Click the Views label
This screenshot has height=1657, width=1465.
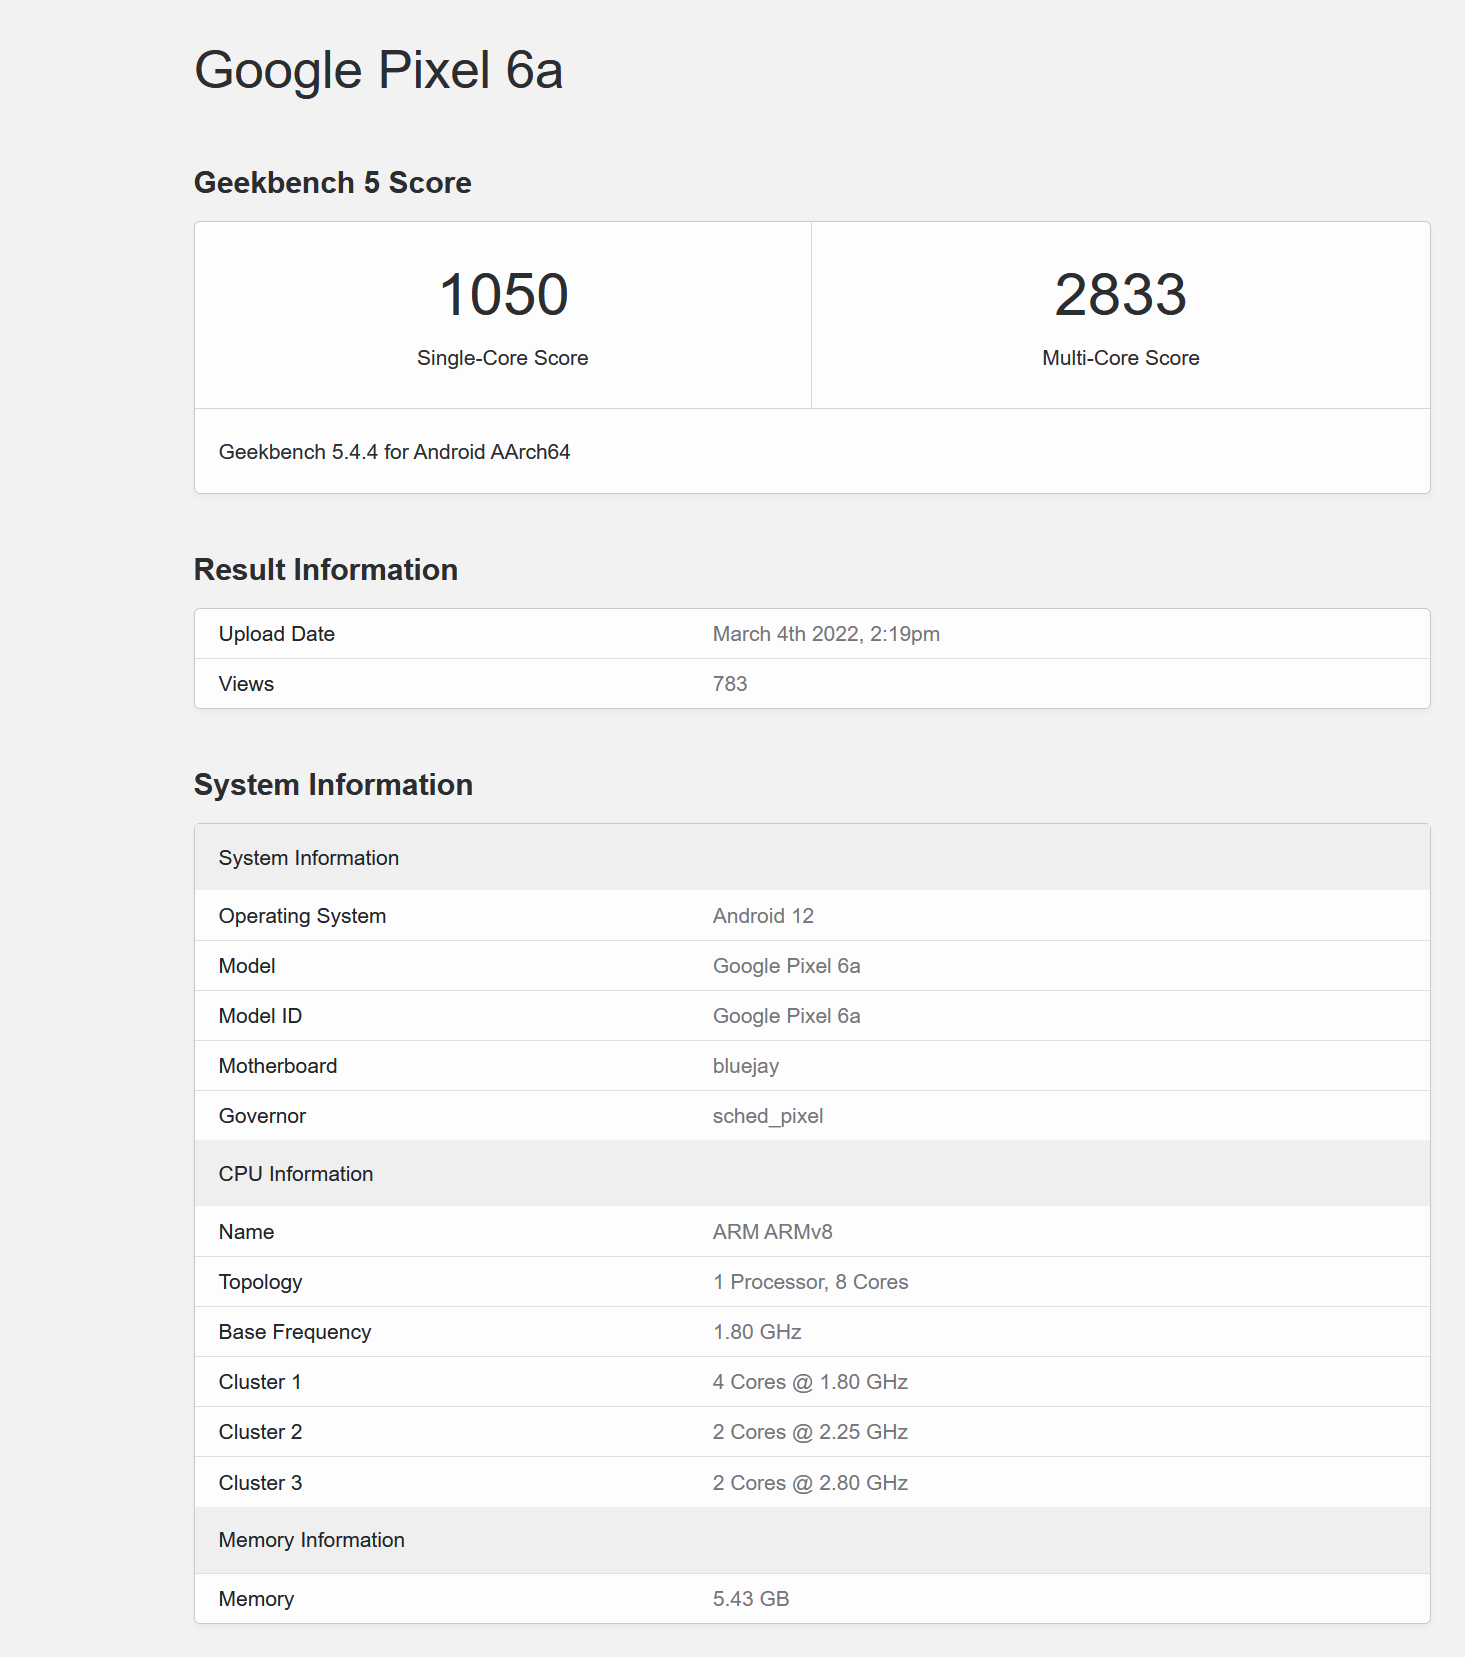click(246, 684)
